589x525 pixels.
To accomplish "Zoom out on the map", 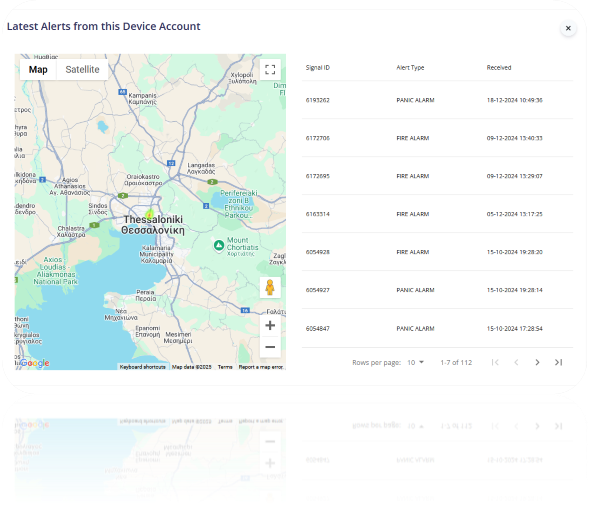I will 270,347.
